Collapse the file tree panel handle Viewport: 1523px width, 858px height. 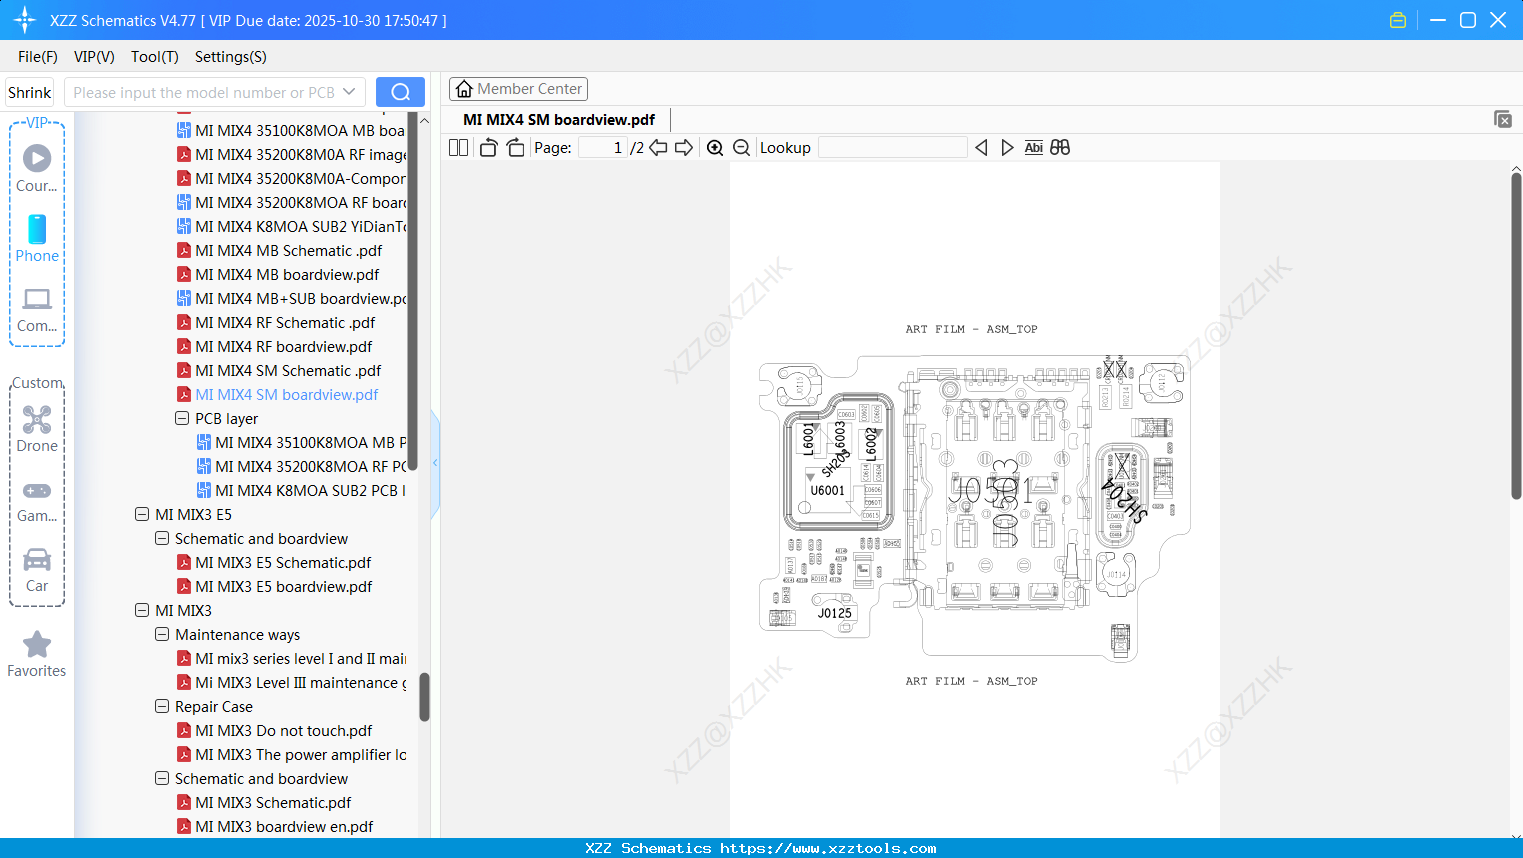[435, 463]
